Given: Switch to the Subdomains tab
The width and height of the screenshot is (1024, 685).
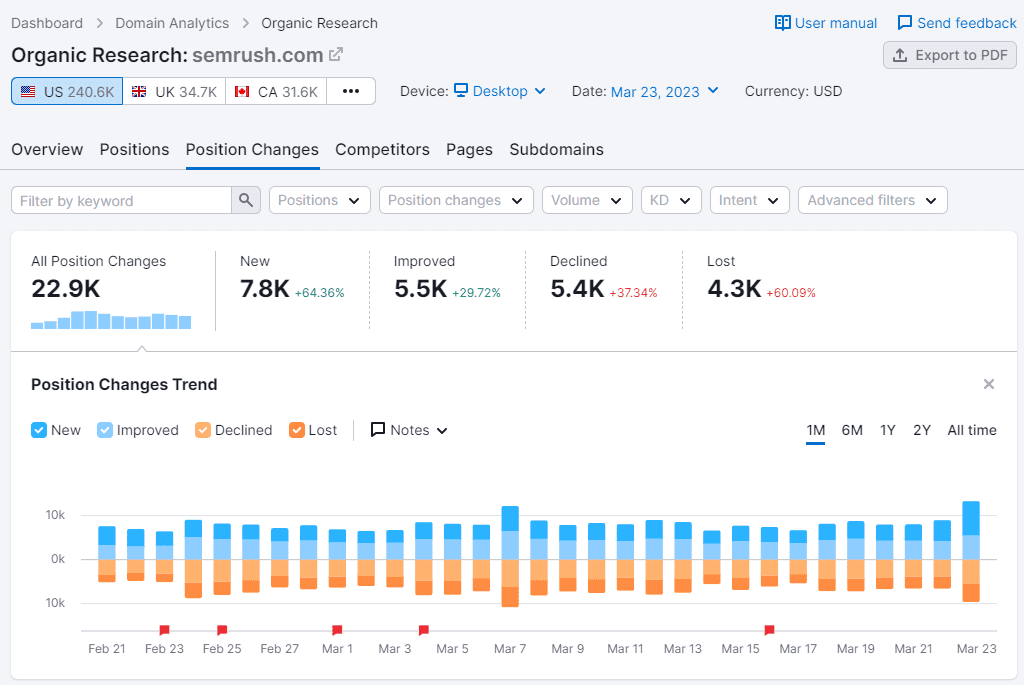Looking at the screenshot, I should click(x=556, y=150).
